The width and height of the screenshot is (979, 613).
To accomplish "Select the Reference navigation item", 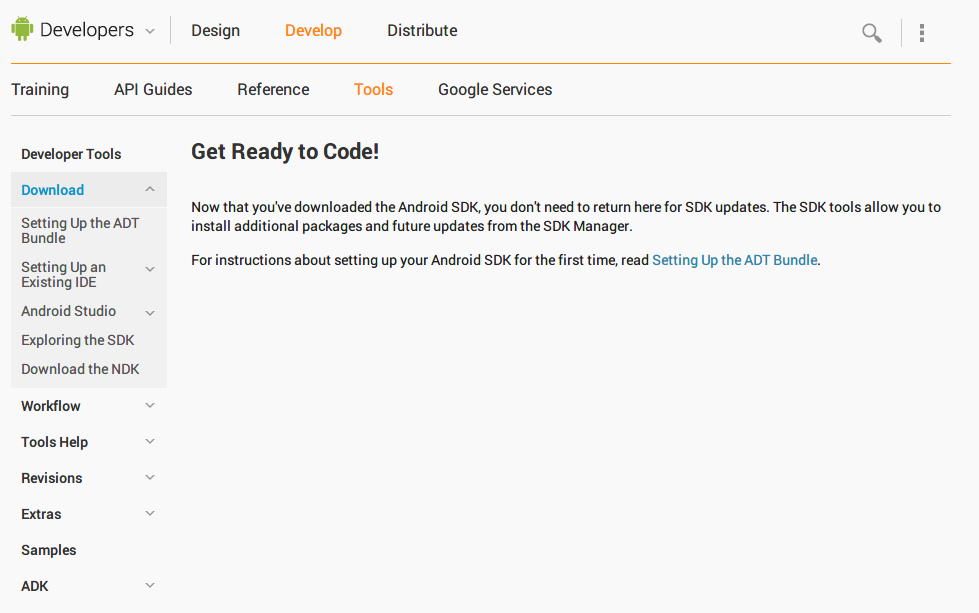I will click(x=273, y=90).
